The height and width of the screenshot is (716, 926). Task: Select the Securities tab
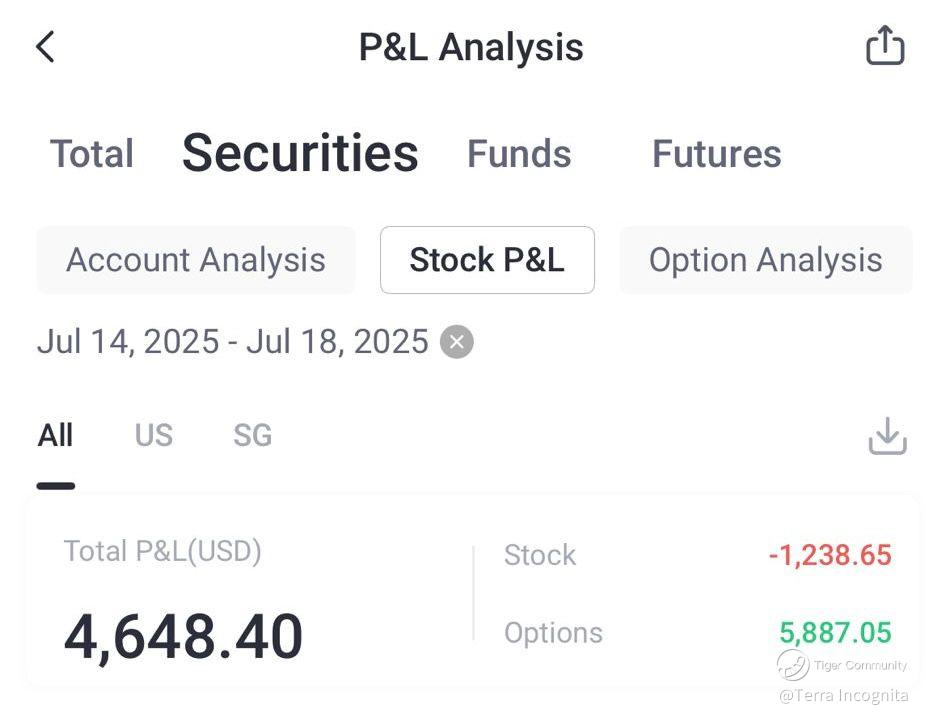point(300,153)
